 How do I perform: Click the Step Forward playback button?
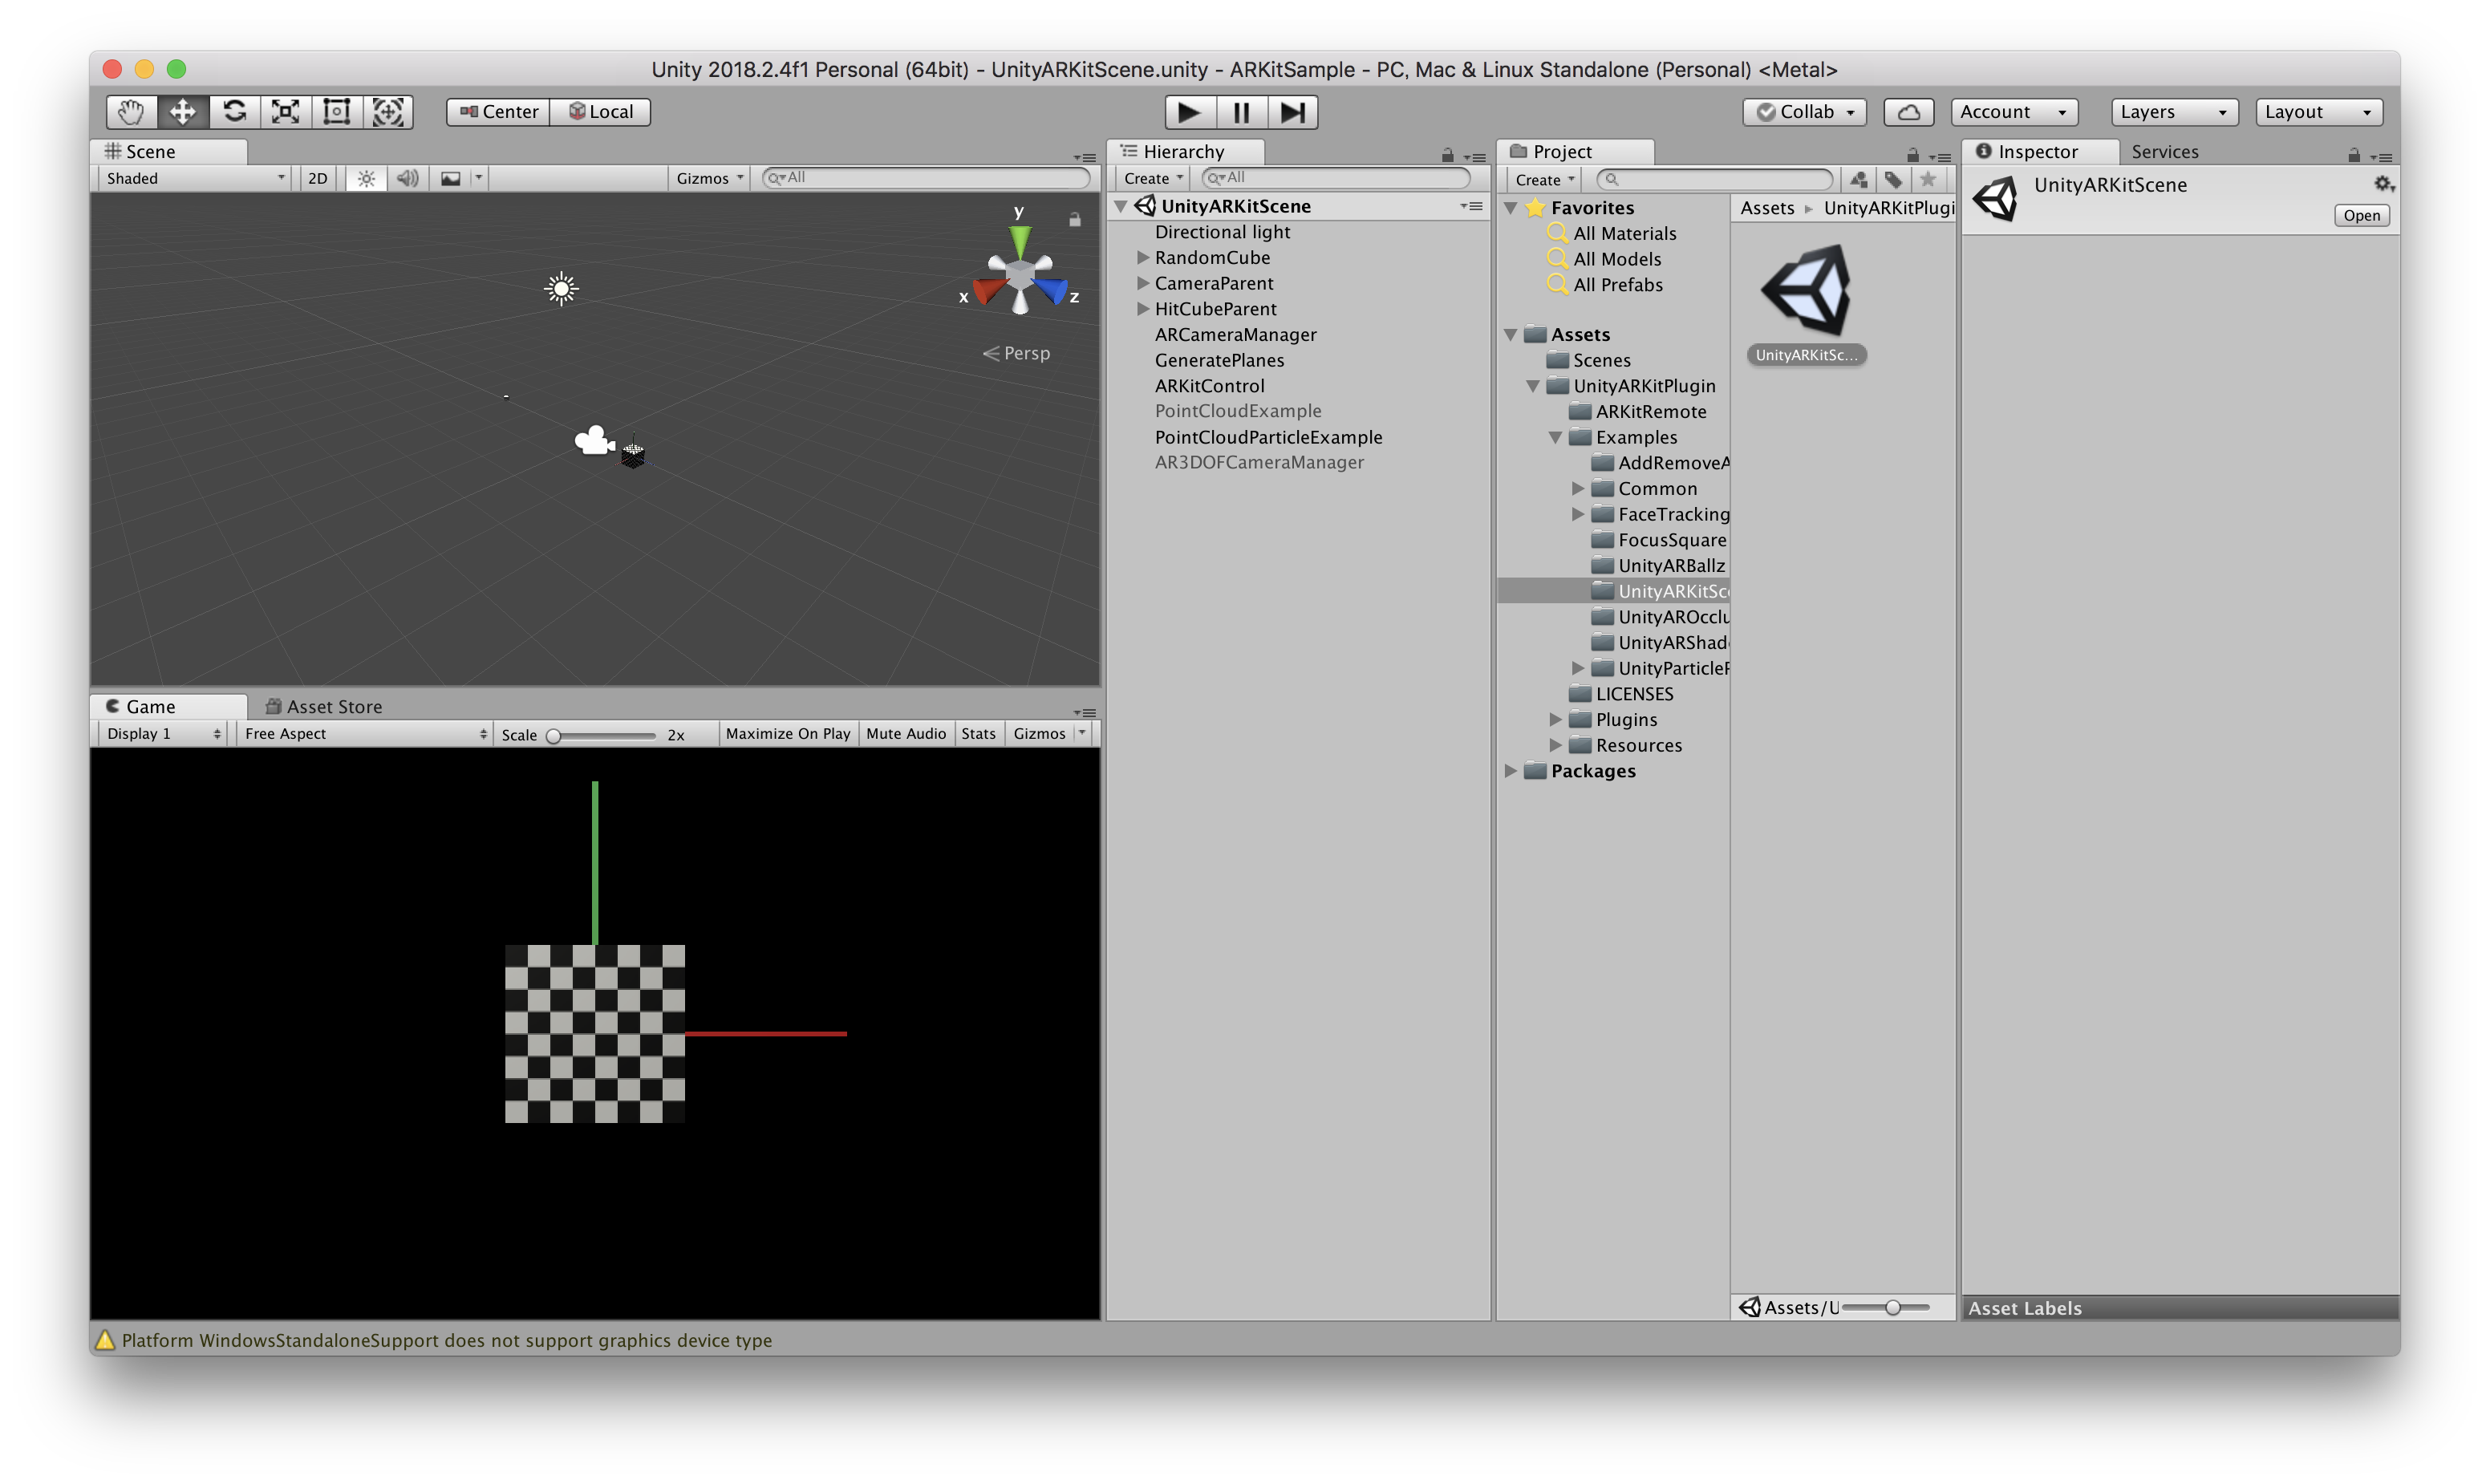tap(1292, 111)
